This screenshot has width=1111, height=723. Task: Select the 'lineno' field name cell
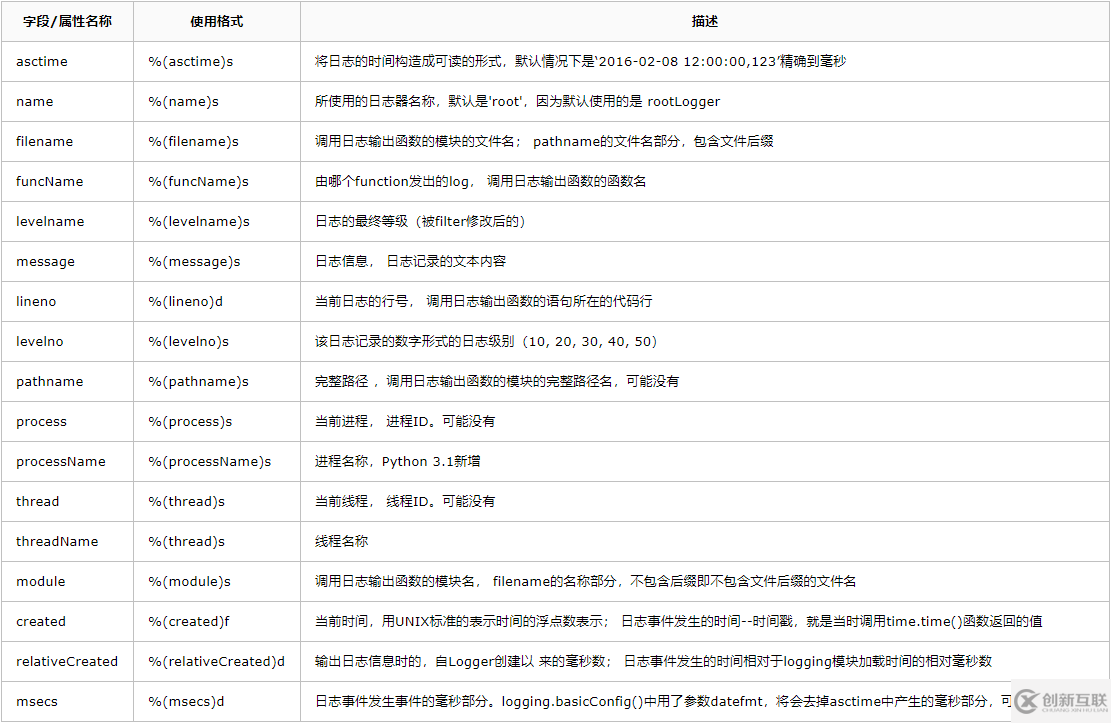tap(67, 302)
